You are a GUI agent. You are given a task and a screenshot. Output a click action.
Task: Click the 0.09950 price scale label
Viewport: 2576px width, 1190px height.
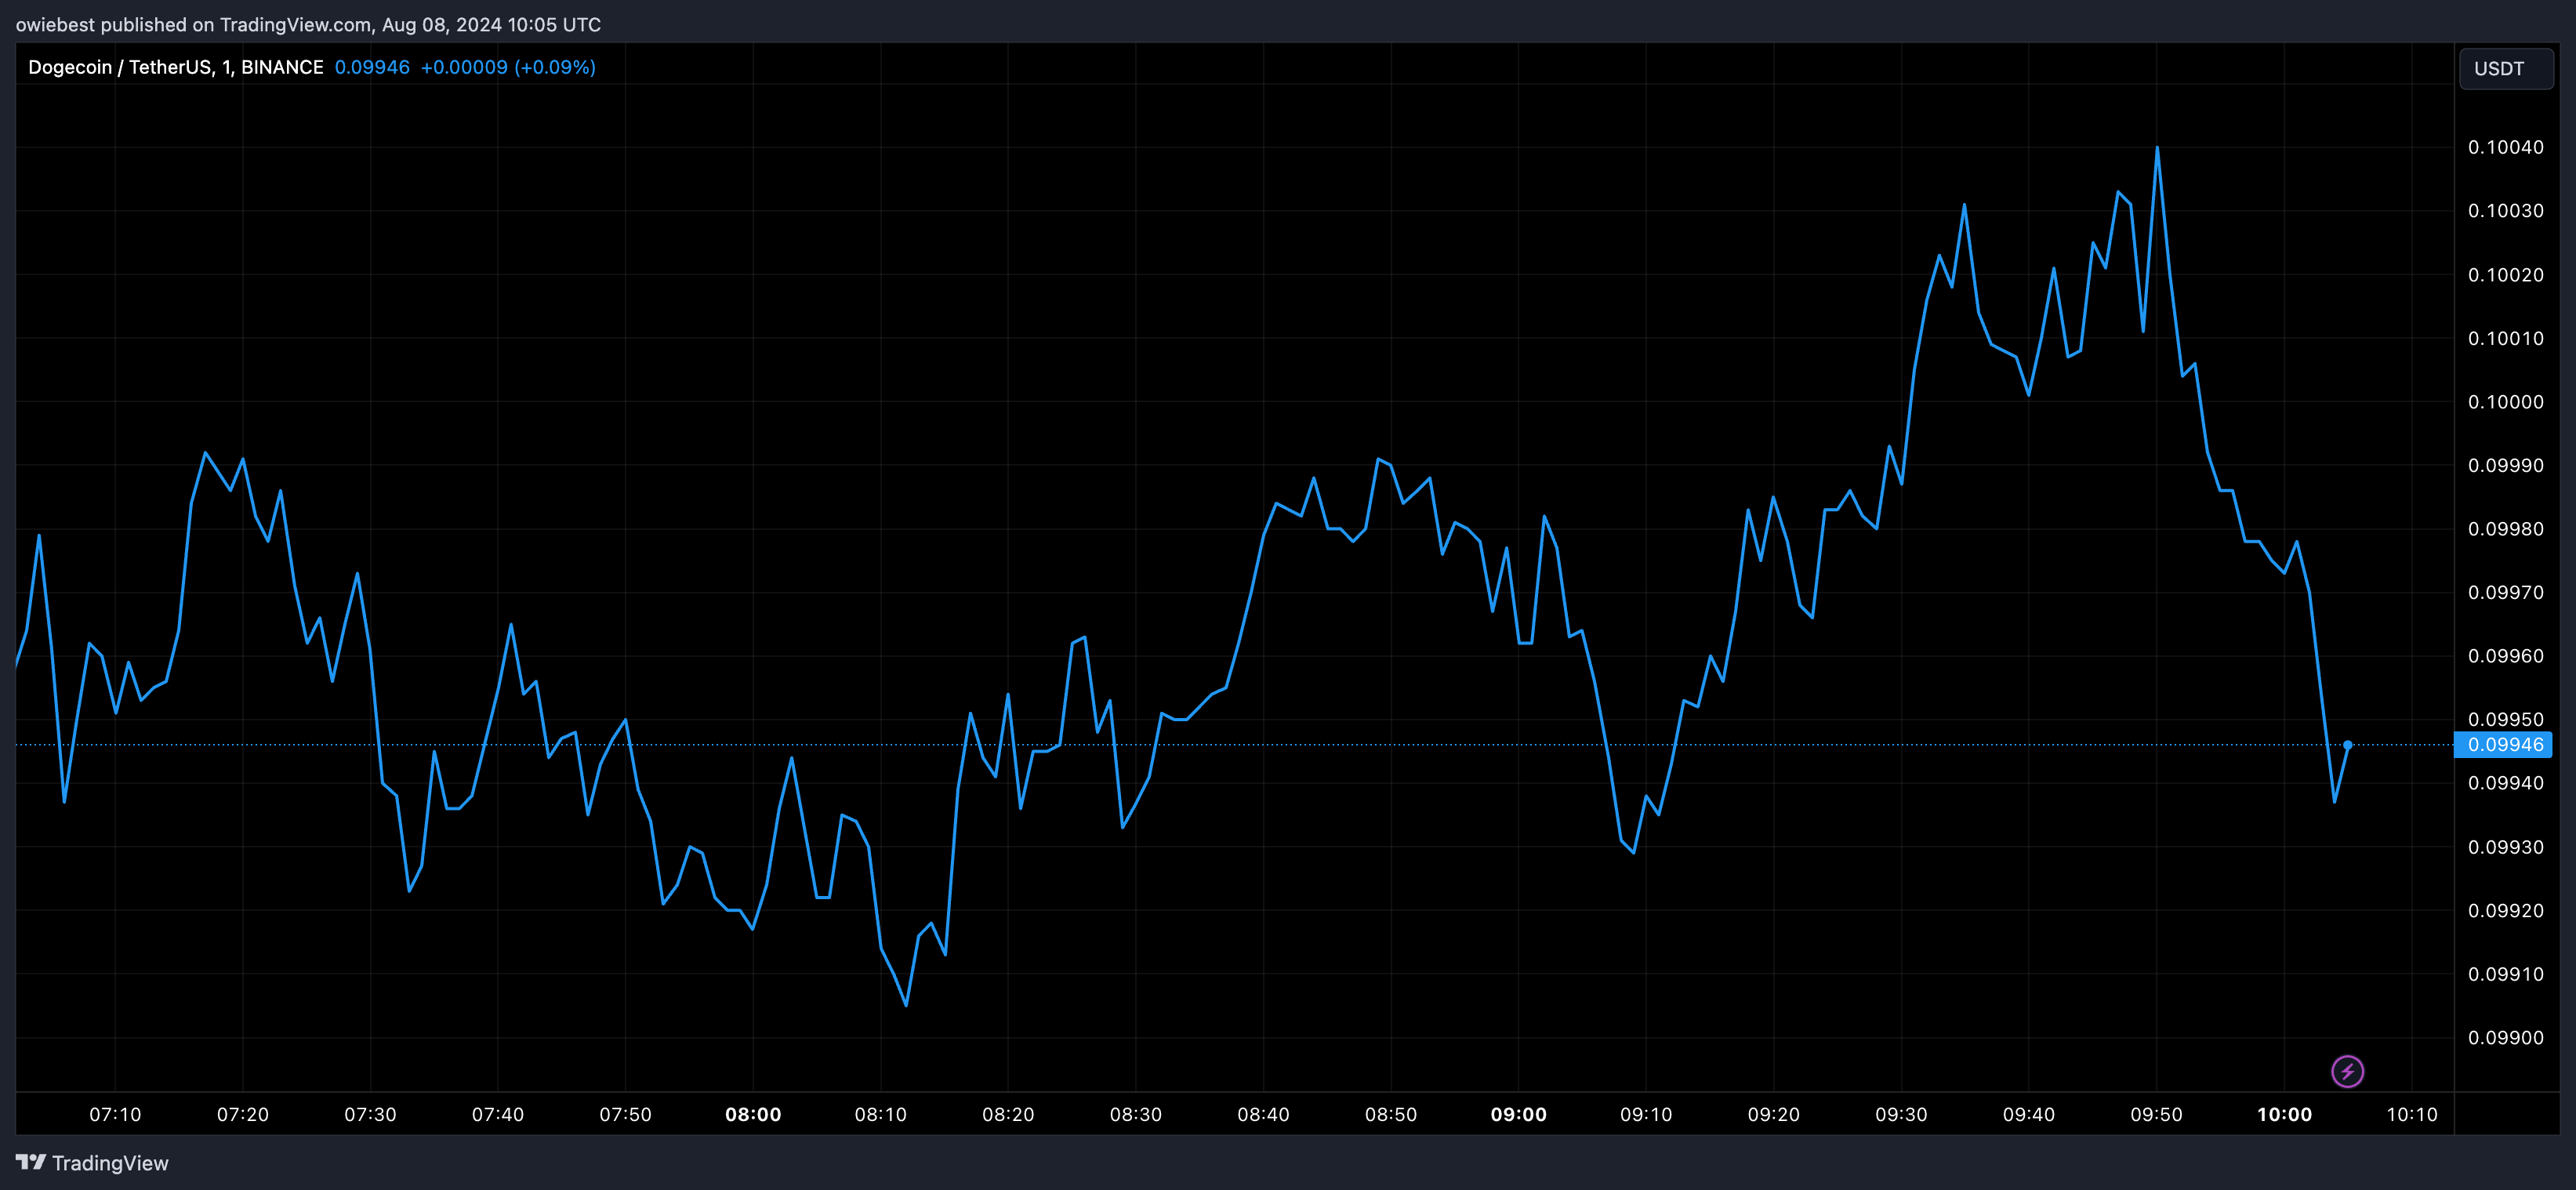[x=2505, y=719]
